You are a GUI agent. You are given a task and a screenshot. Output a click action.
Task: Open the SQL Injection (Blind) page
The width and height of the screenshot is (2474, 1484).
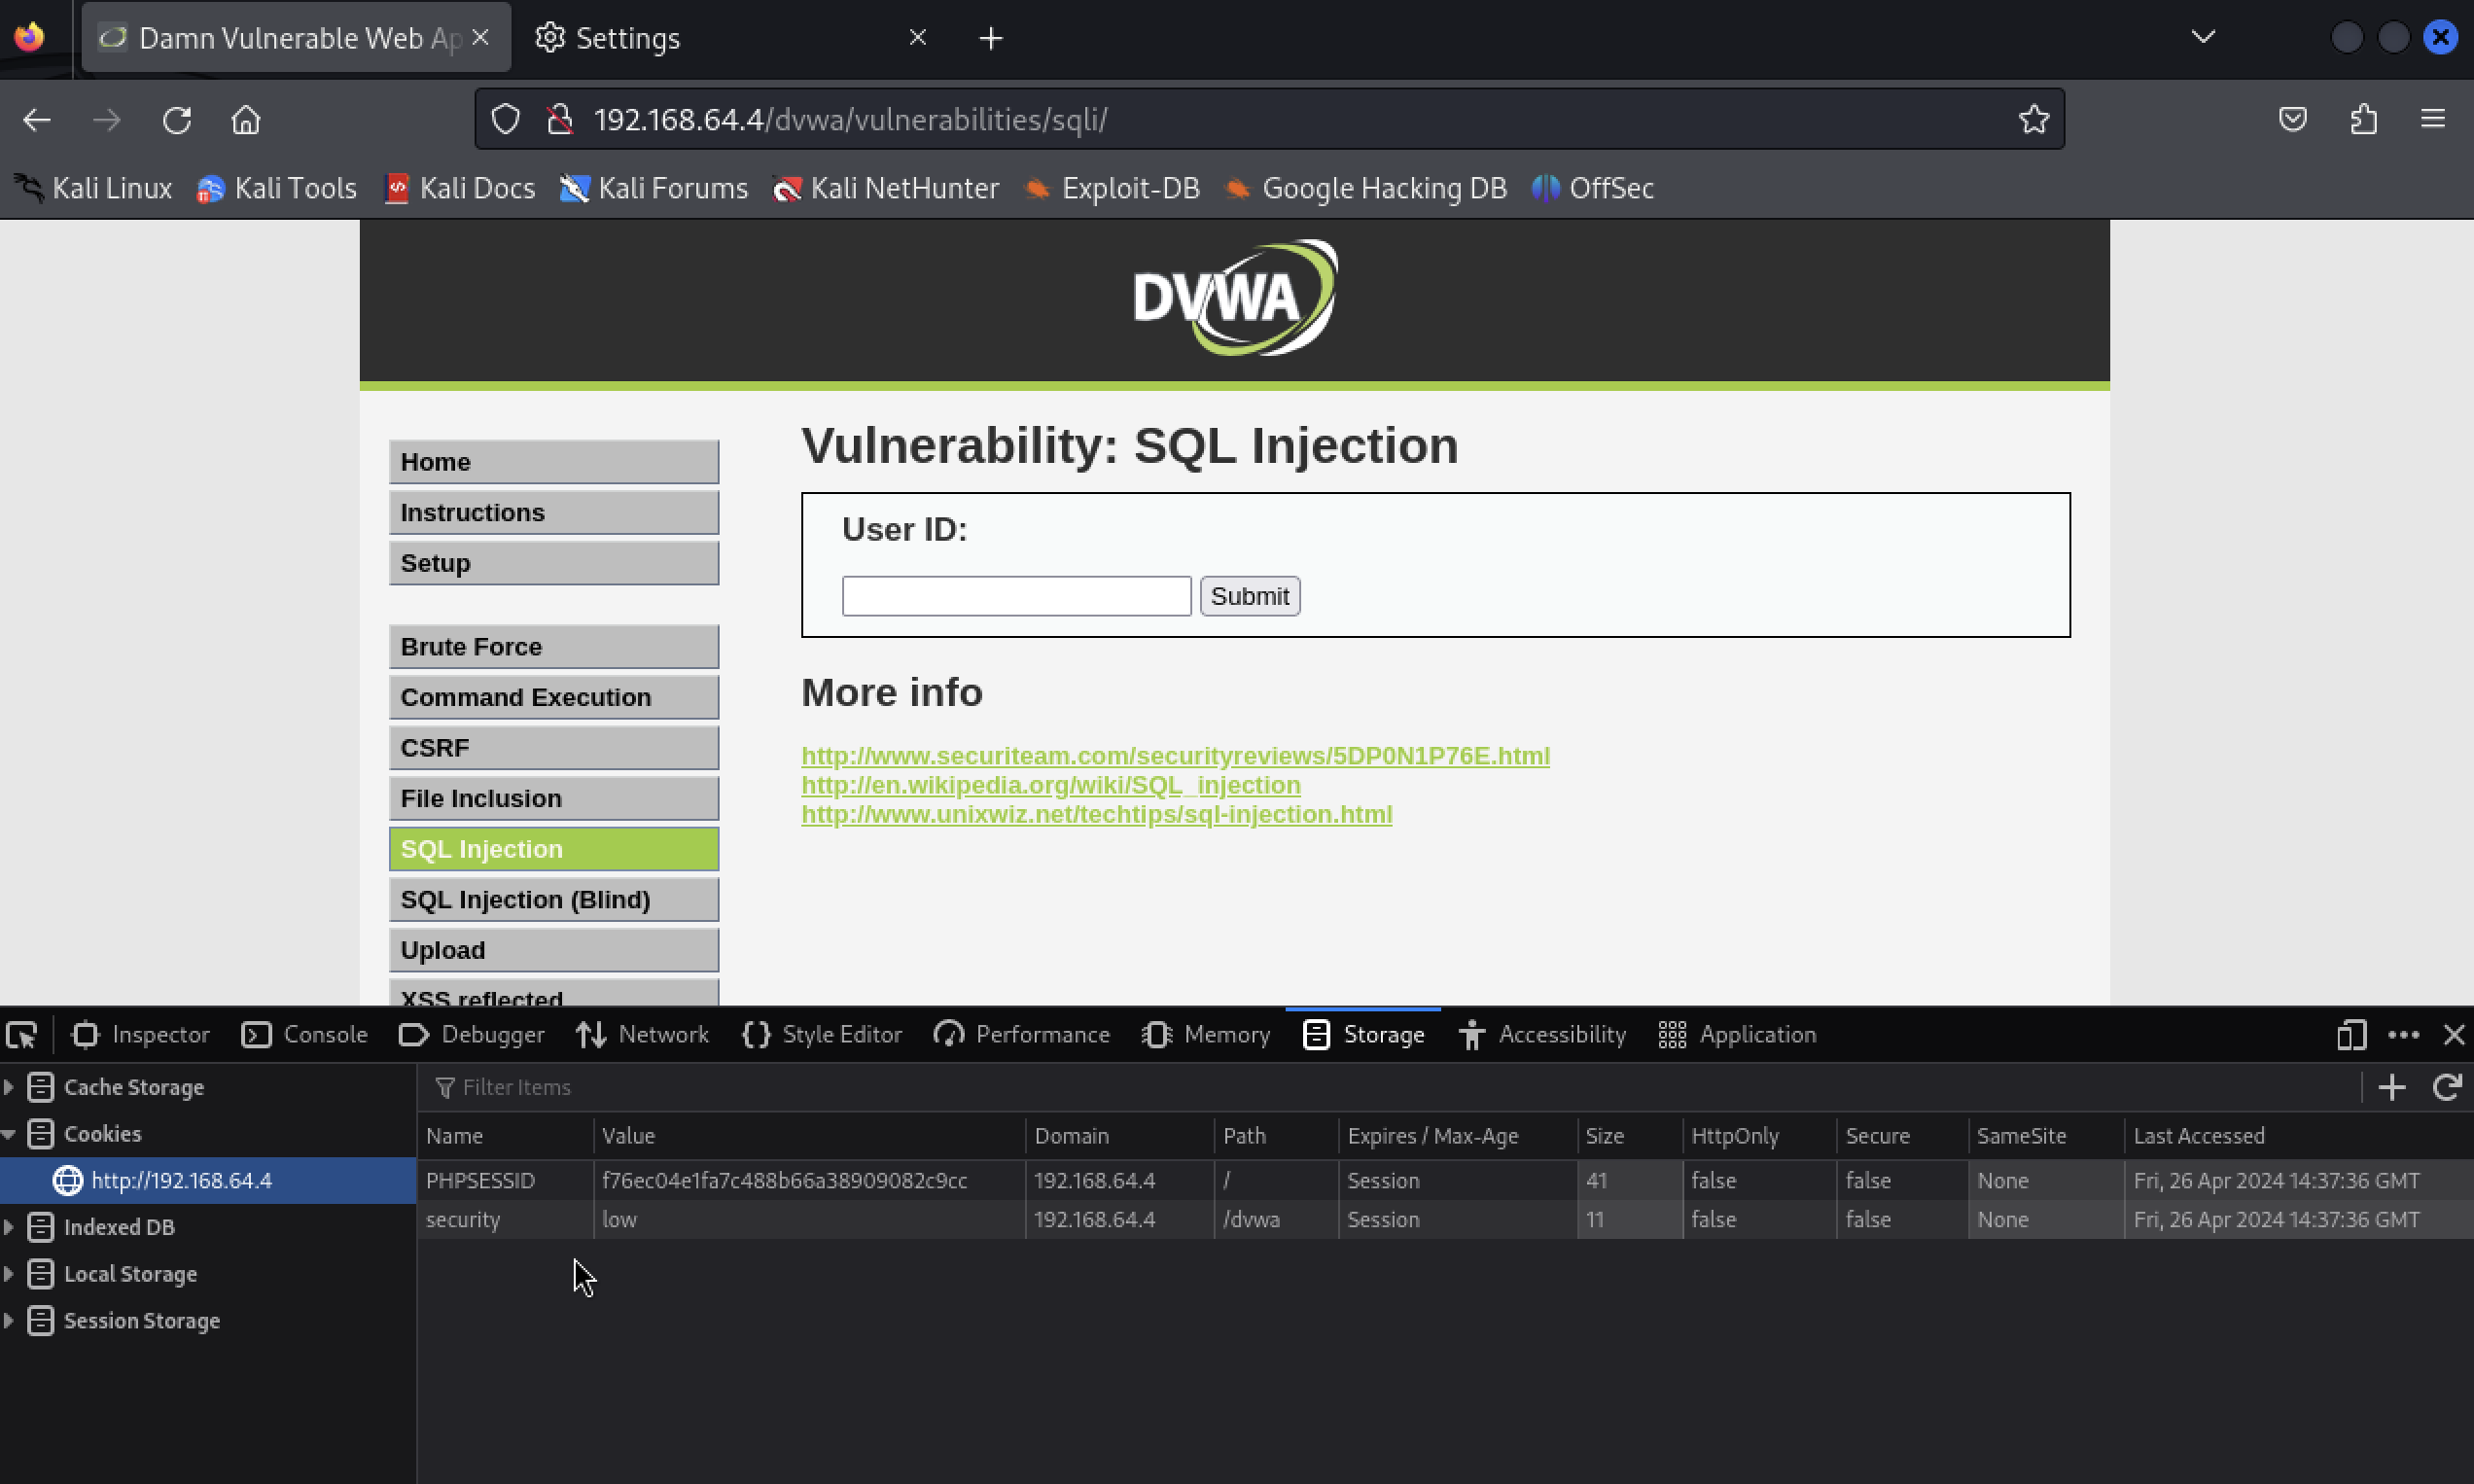(554, 900)
